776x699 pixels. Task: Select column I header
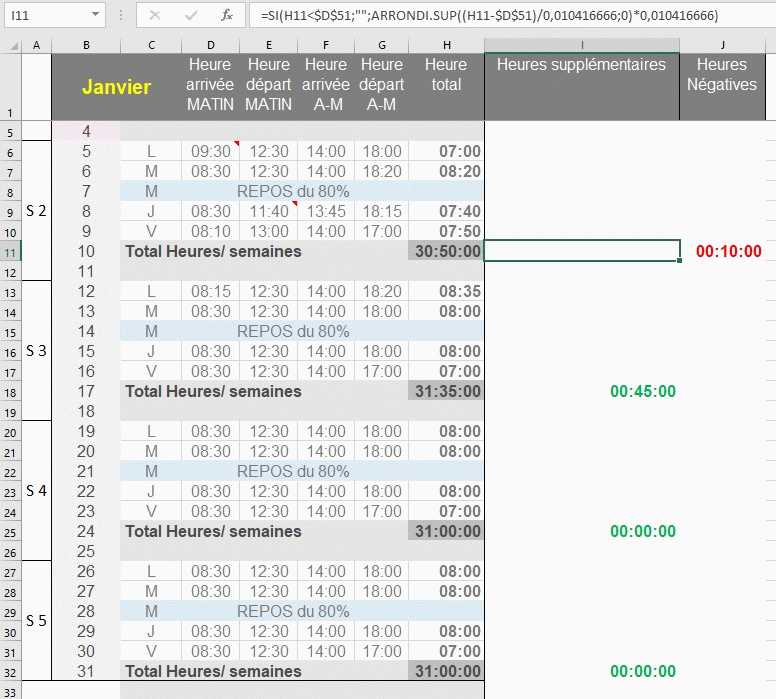point(582,46)
